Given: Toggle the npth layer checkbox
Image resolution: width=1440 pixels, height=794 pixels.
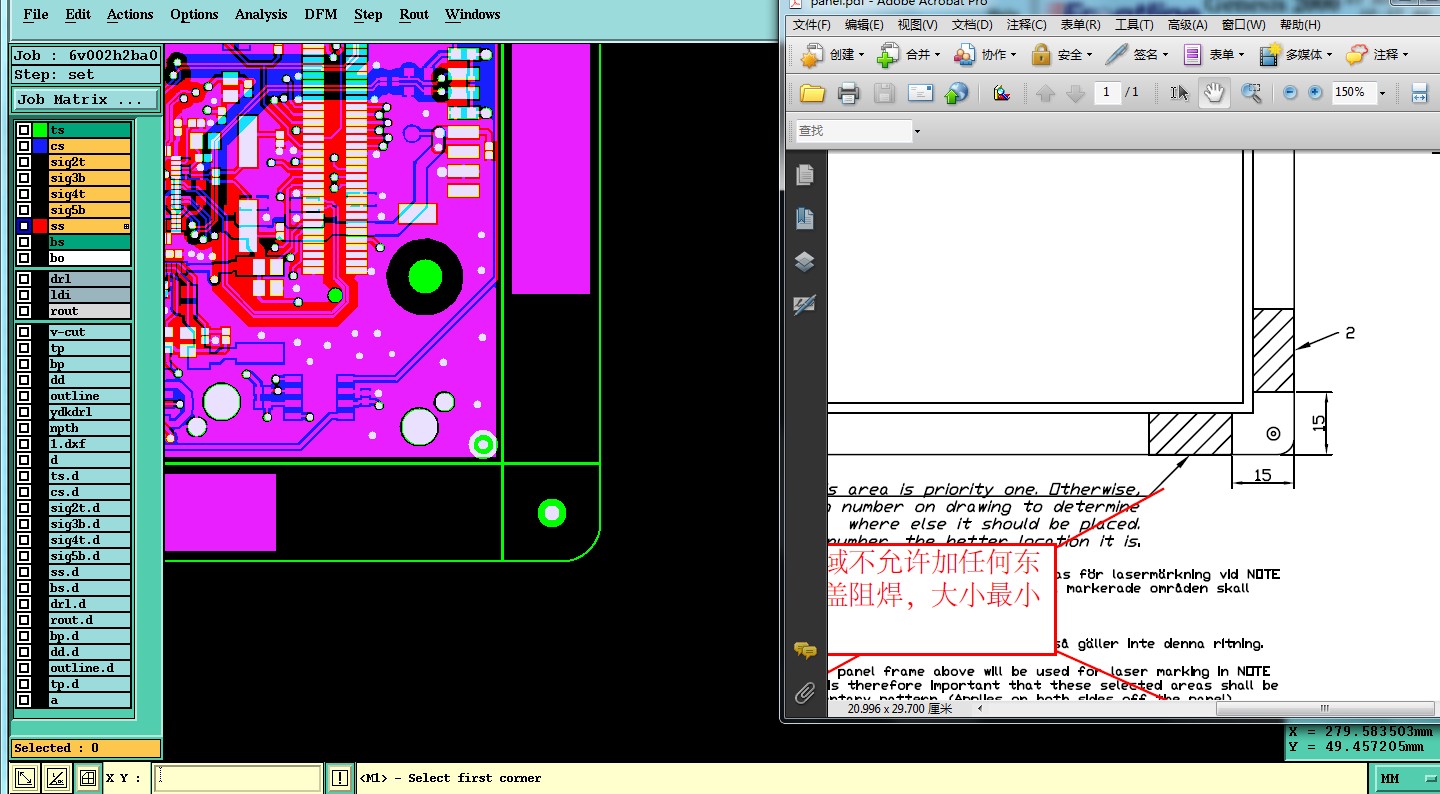Looking at the screenshot, I should 24,428.
